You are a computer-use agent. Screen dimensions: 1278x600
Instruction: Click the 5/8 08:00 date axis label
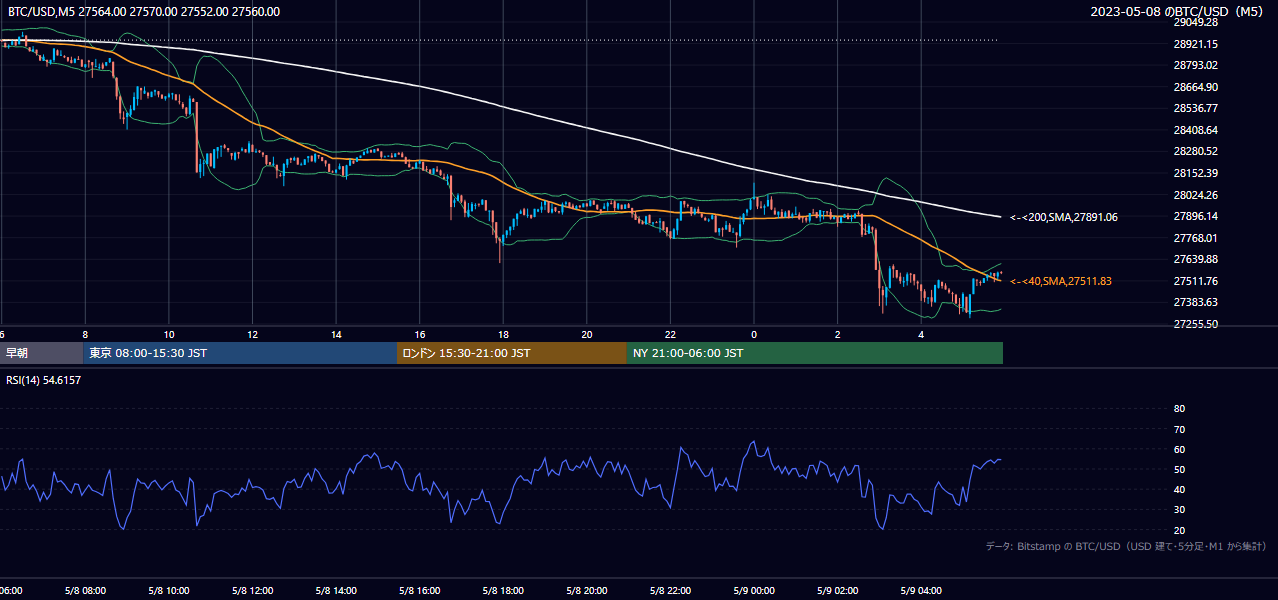85,591
